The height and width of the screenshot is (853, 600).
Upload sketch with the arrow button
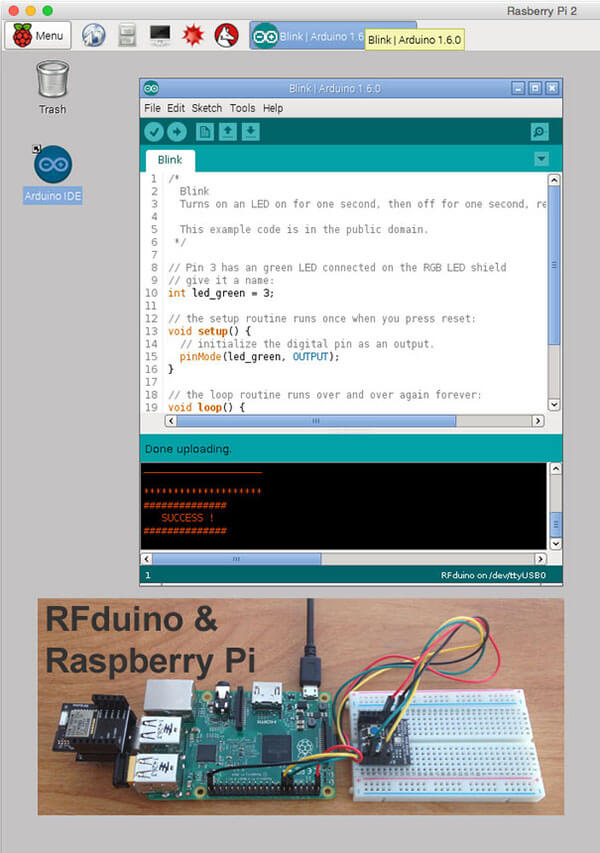(x=176, y=132)
